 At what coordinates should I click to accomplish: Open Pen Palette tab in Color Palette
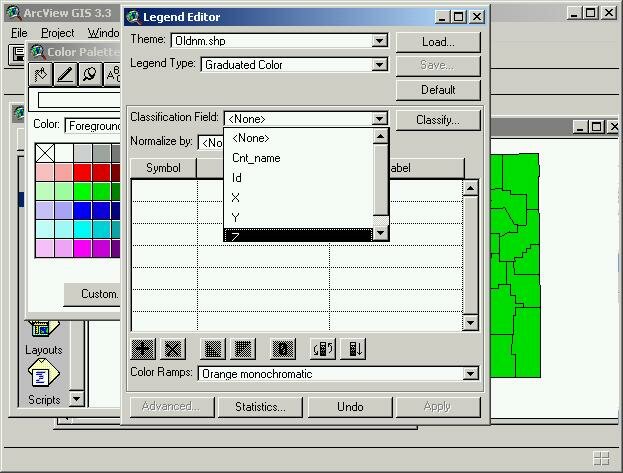pos(65,74)
